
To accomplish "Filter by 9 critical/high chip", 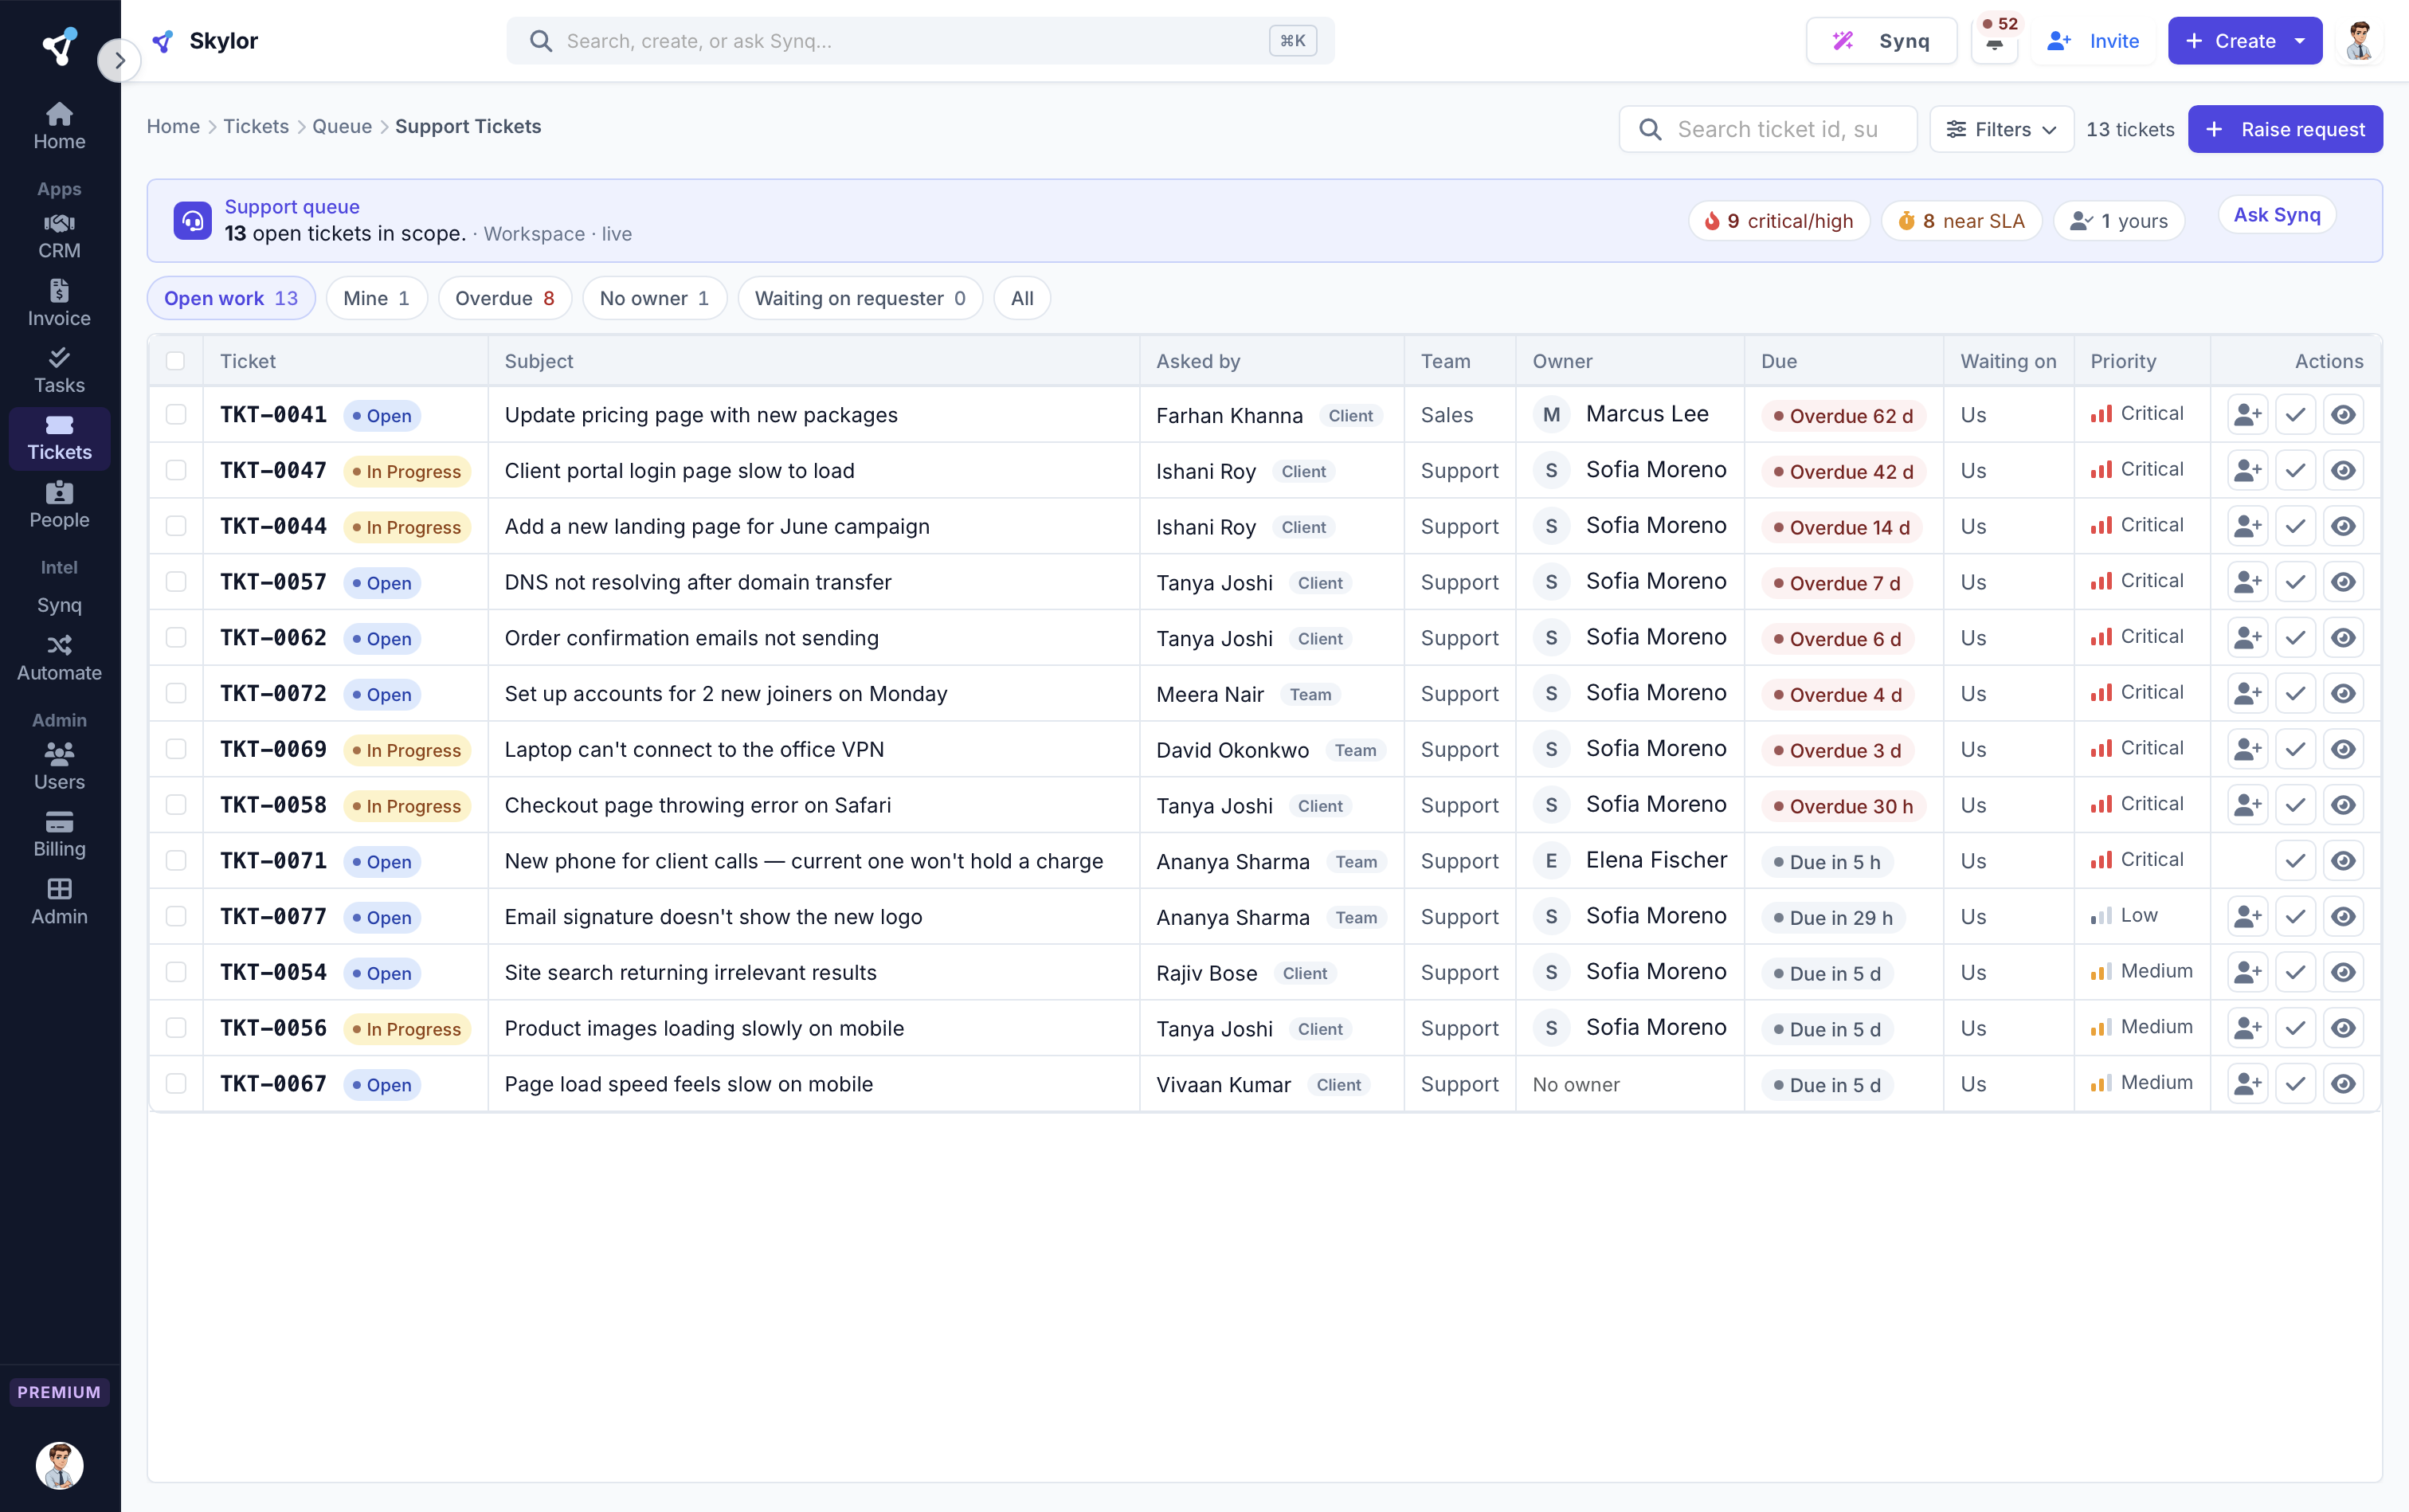I will pyautogui.click(x=1779, y=221).
